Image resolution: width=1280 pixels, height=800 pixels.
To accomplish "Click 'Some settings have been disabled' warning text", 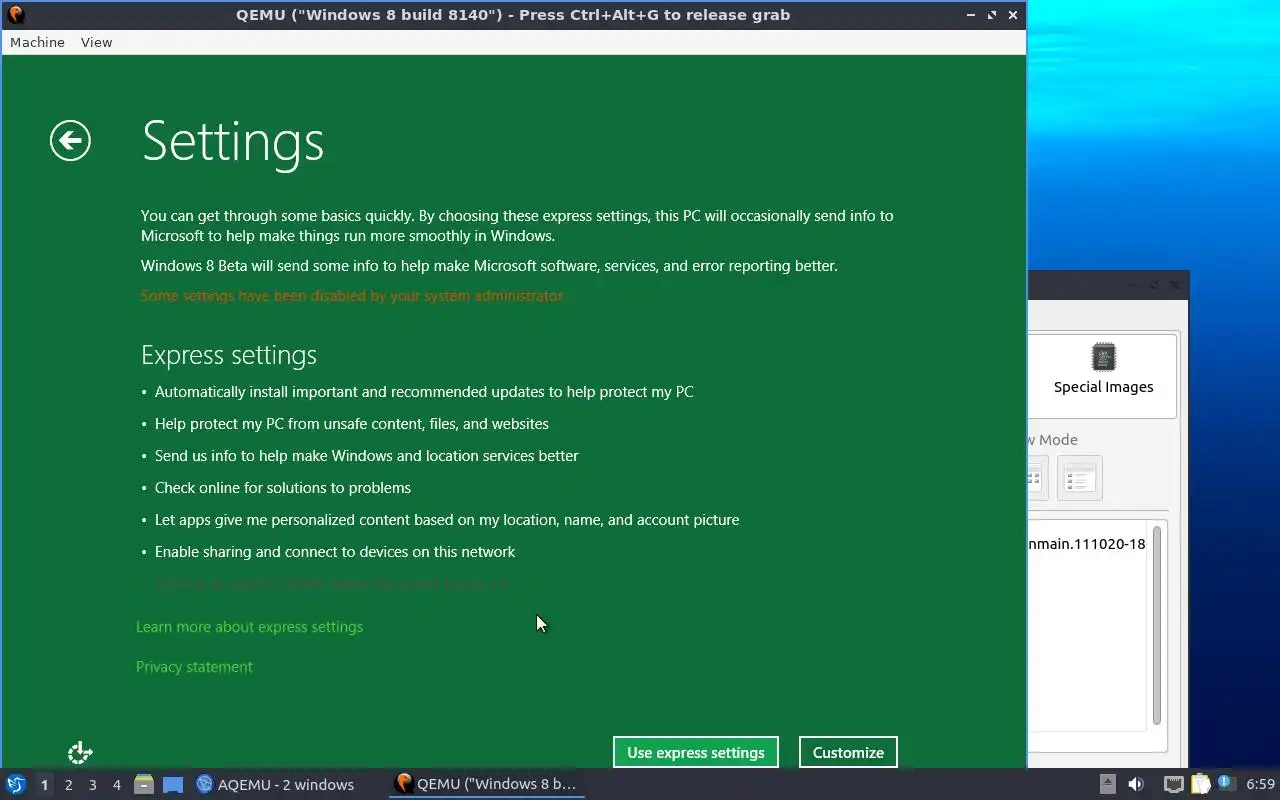I will (x=352, y=296).
